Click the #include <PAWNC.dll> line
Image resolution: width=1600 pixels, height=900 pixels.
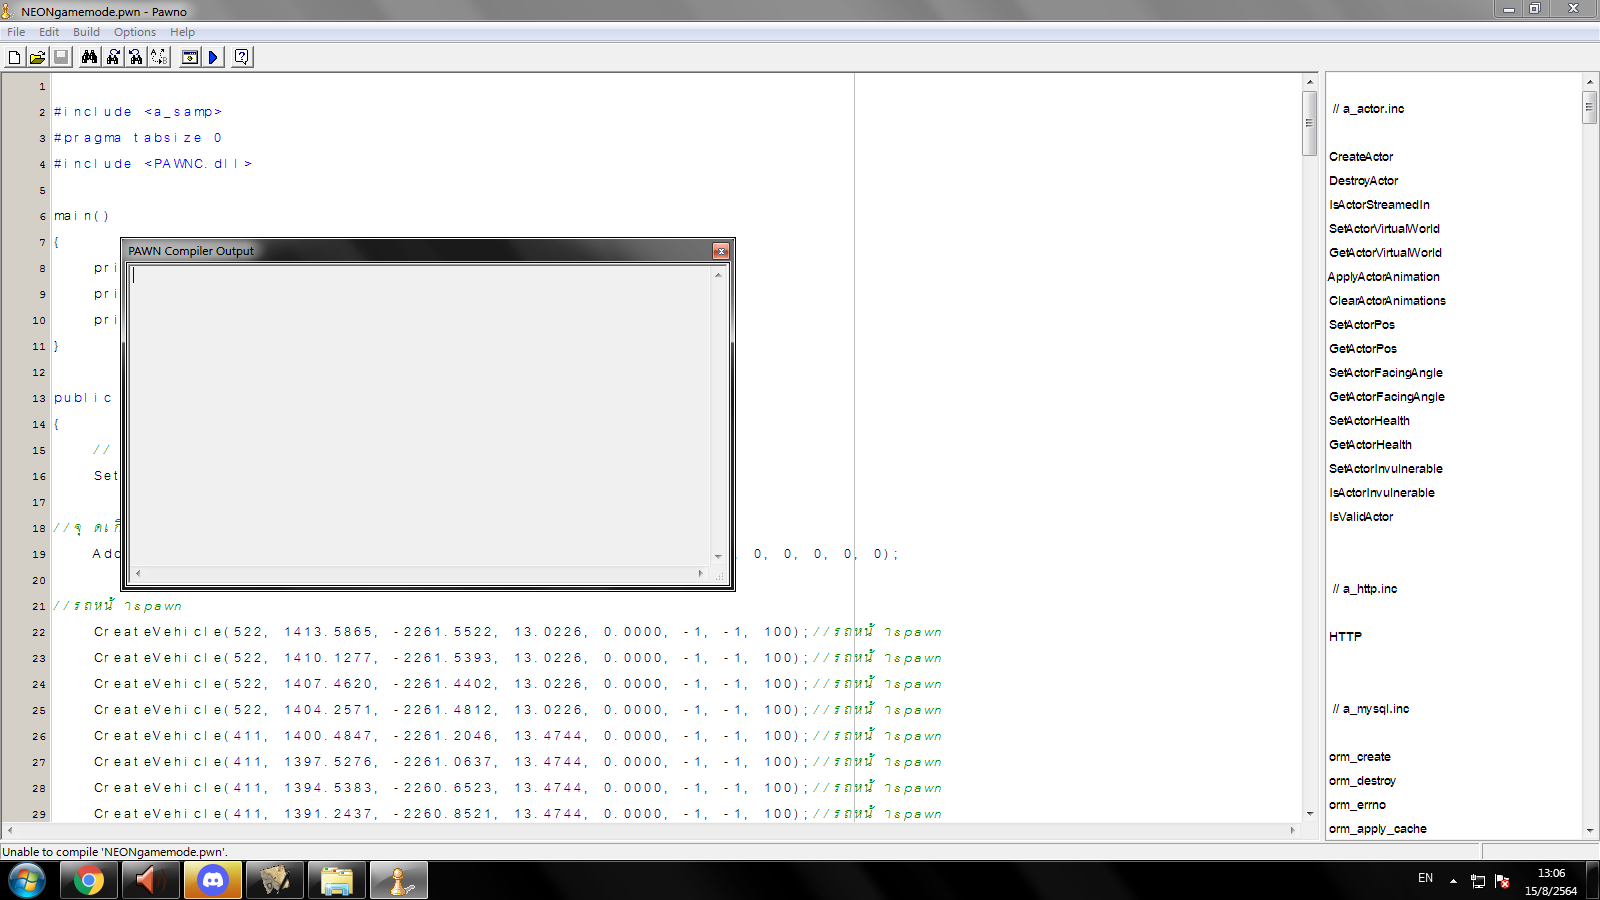pos(153,164)
